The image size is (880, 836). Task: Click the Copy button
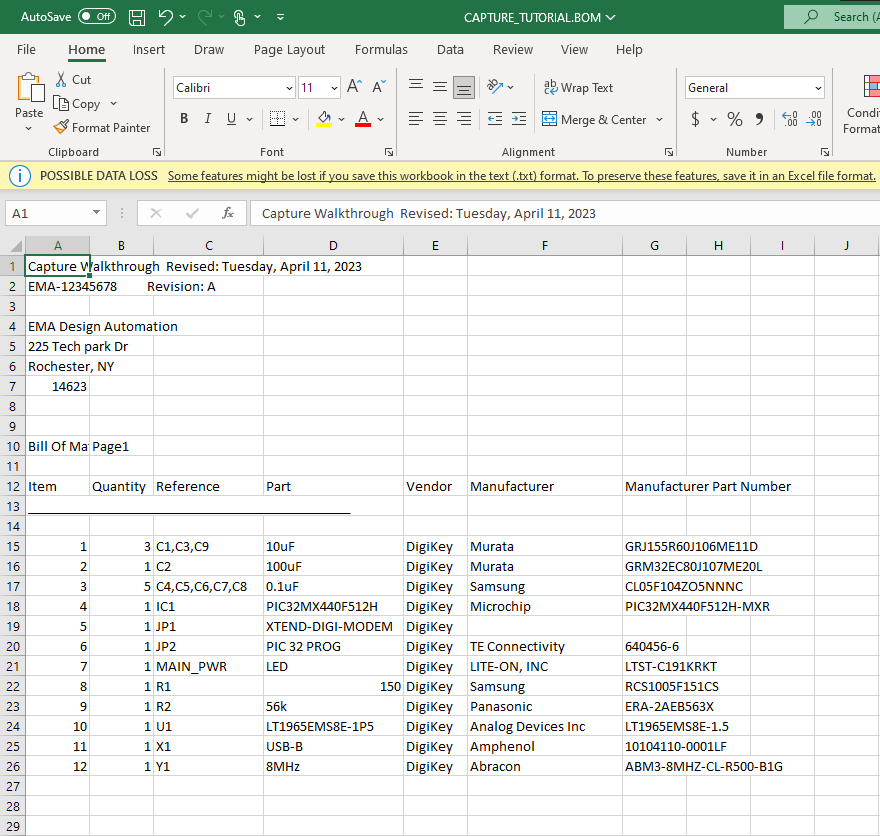pyautogui.click(x=77, y=104)
